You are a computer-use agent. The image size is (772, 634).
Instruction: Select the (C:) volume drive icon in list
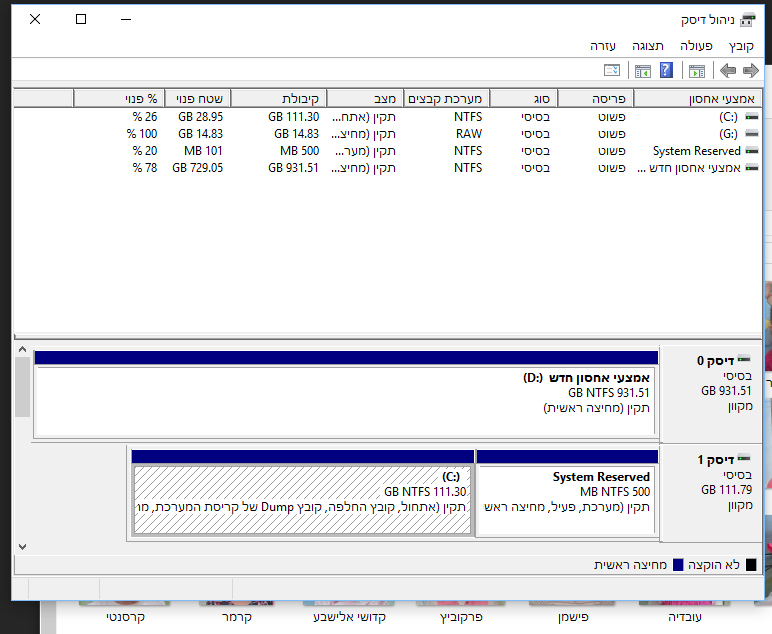coord(752,117)
